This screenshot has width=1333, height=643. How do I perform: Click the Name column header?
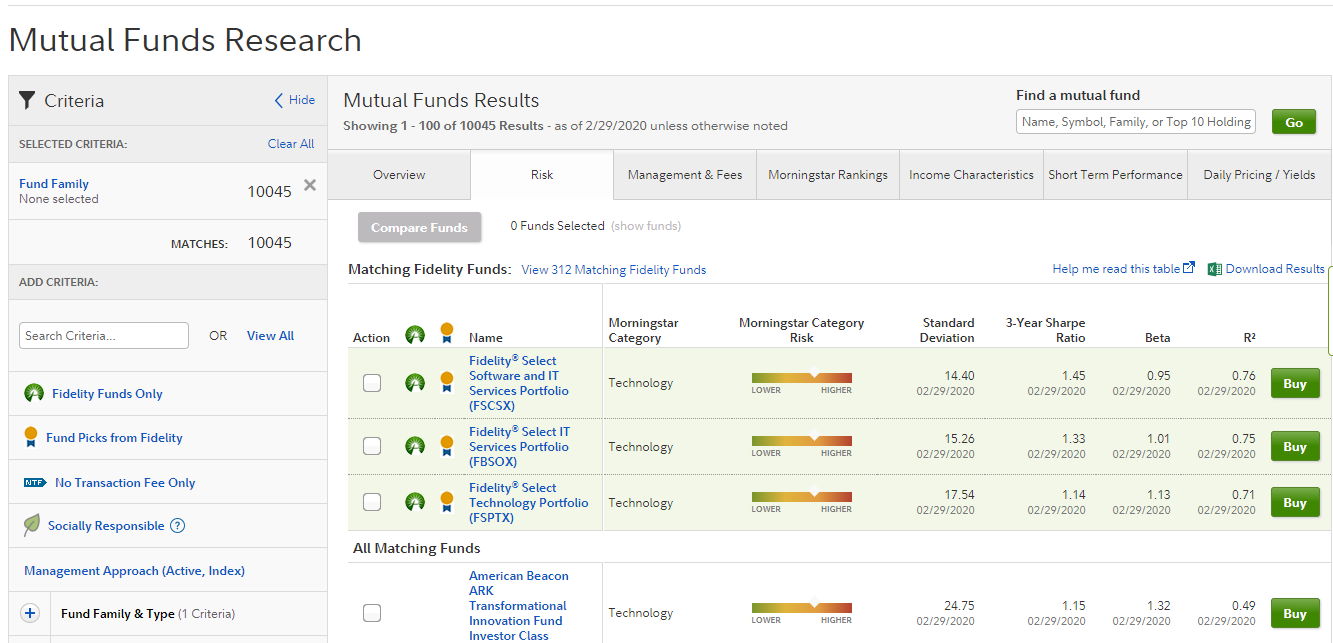click(486, 338)
